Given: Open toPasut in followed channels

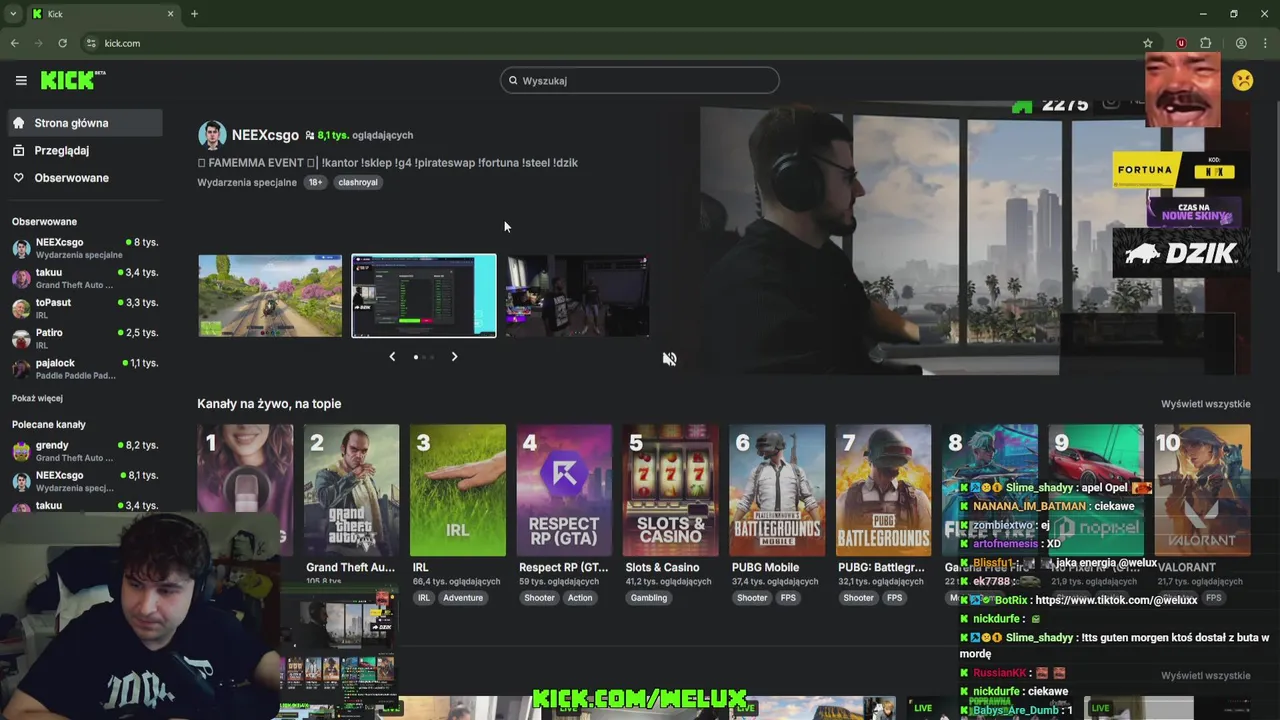Looking at the screenshot, I should (84, 308).
